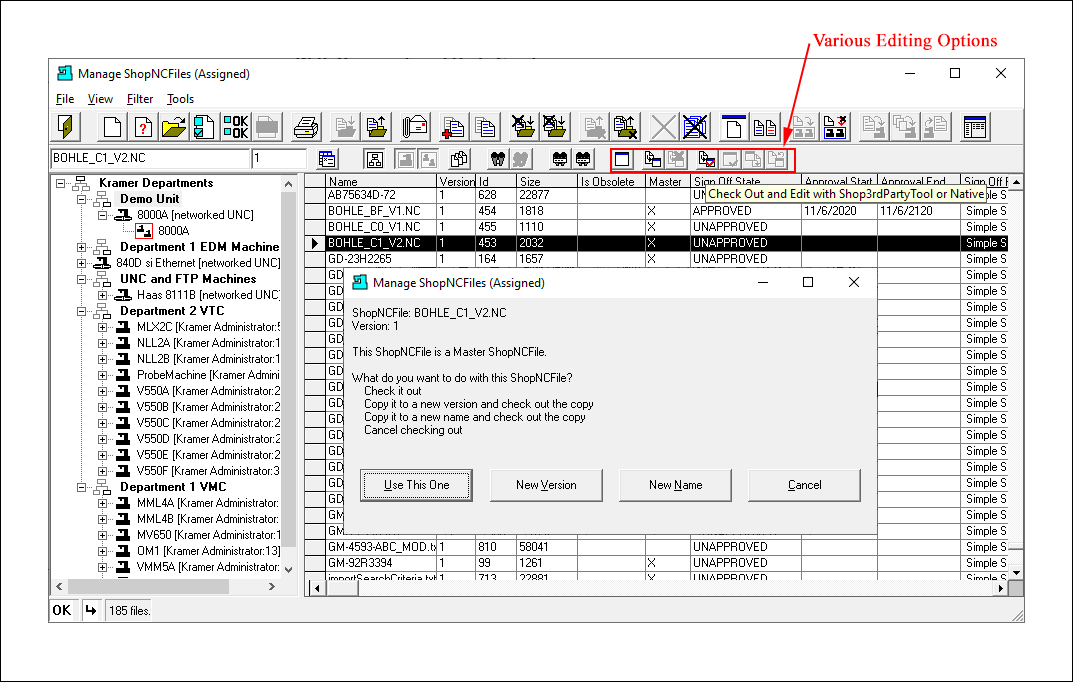Collapse the Kramer Departments tree root
Viewport: 1073px width, 682px height.
[60, 183]
